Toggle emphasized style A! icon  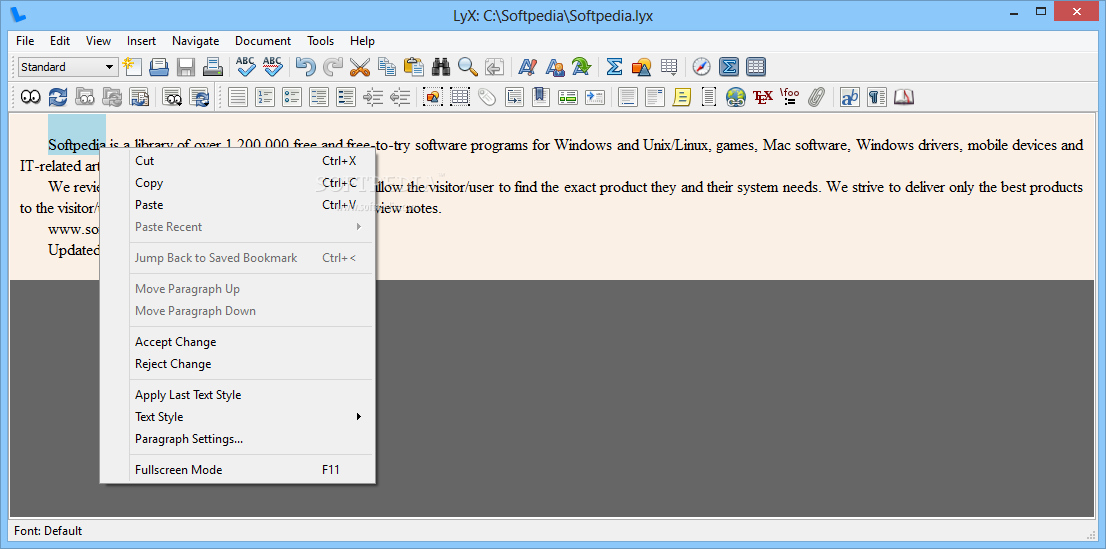click(x=528, y=67)
